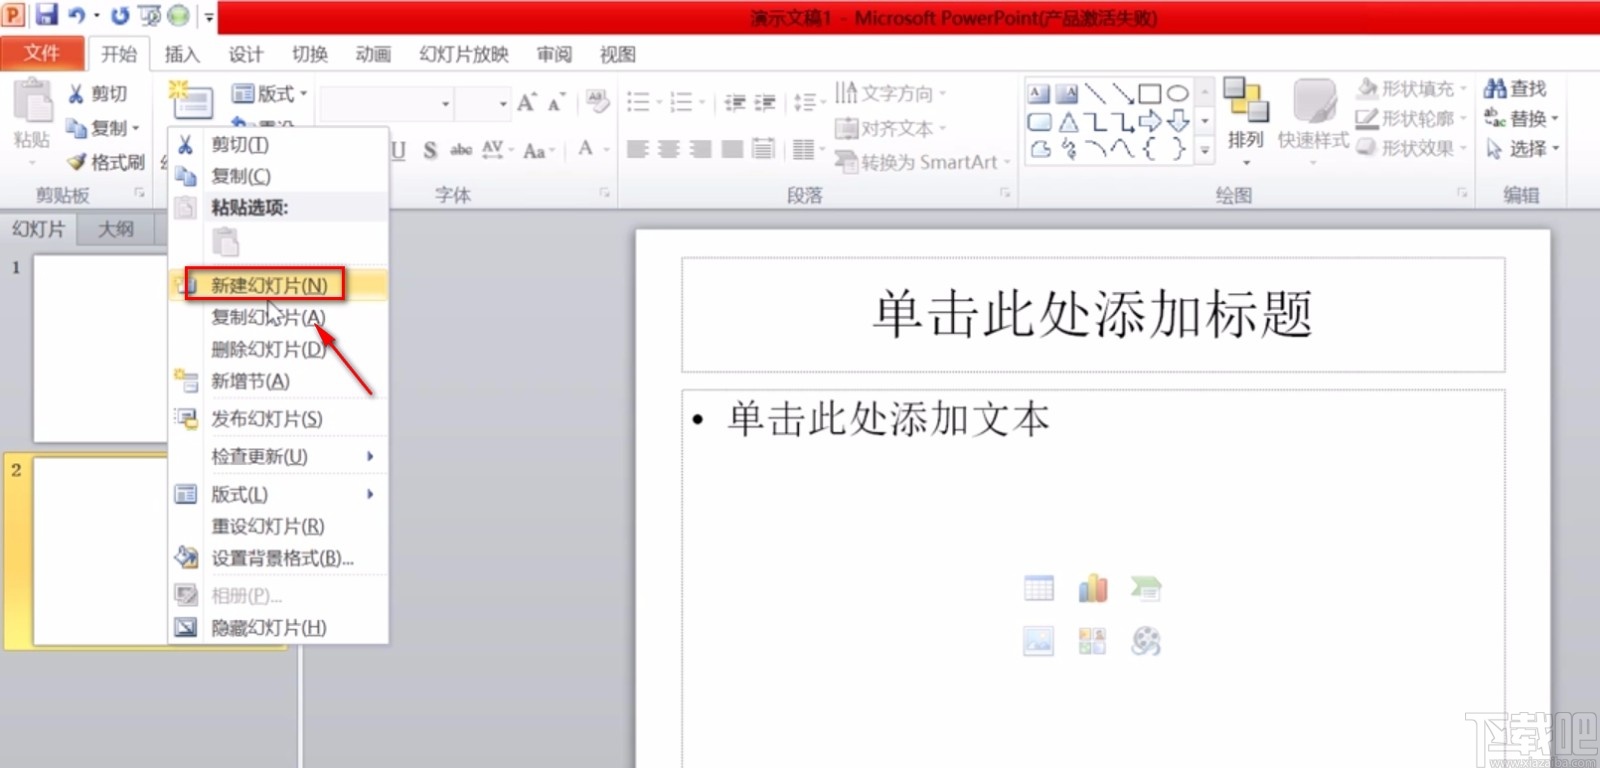Select the triangle shape in gallery
Image resolution: width=1600 pixels, height=768 pixels.
[1068, 122]
